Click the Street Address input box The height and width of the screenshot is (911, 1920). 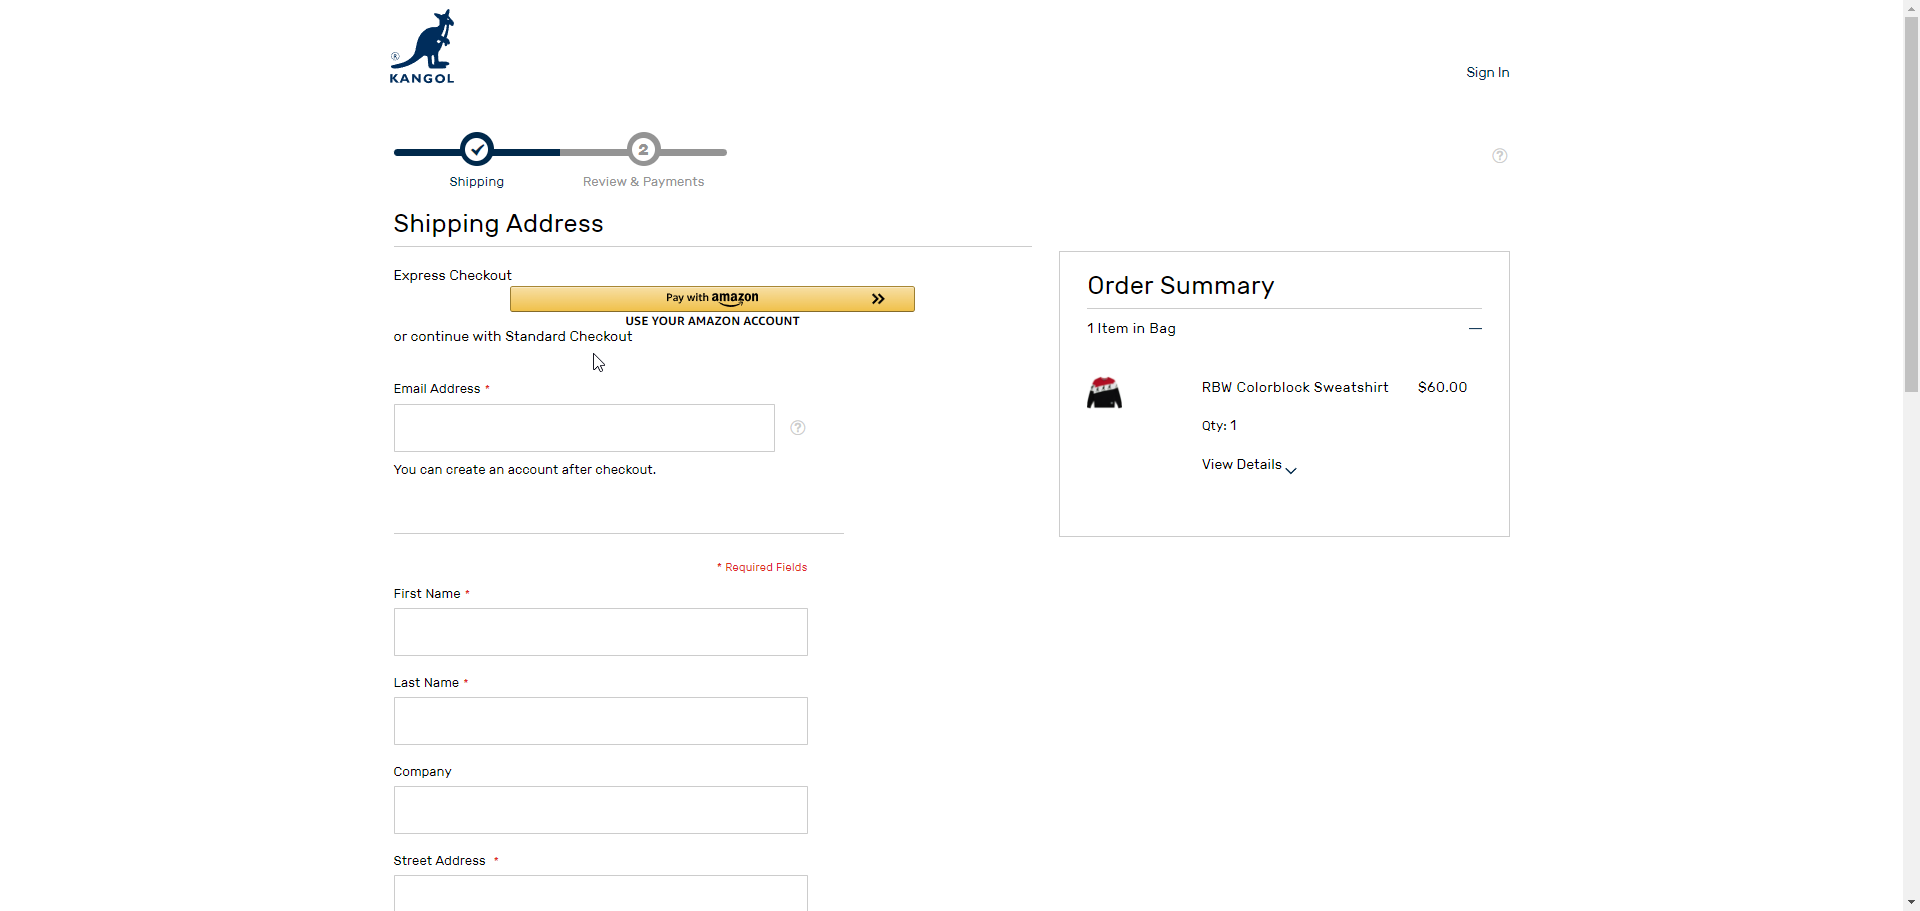click(600, 893)
